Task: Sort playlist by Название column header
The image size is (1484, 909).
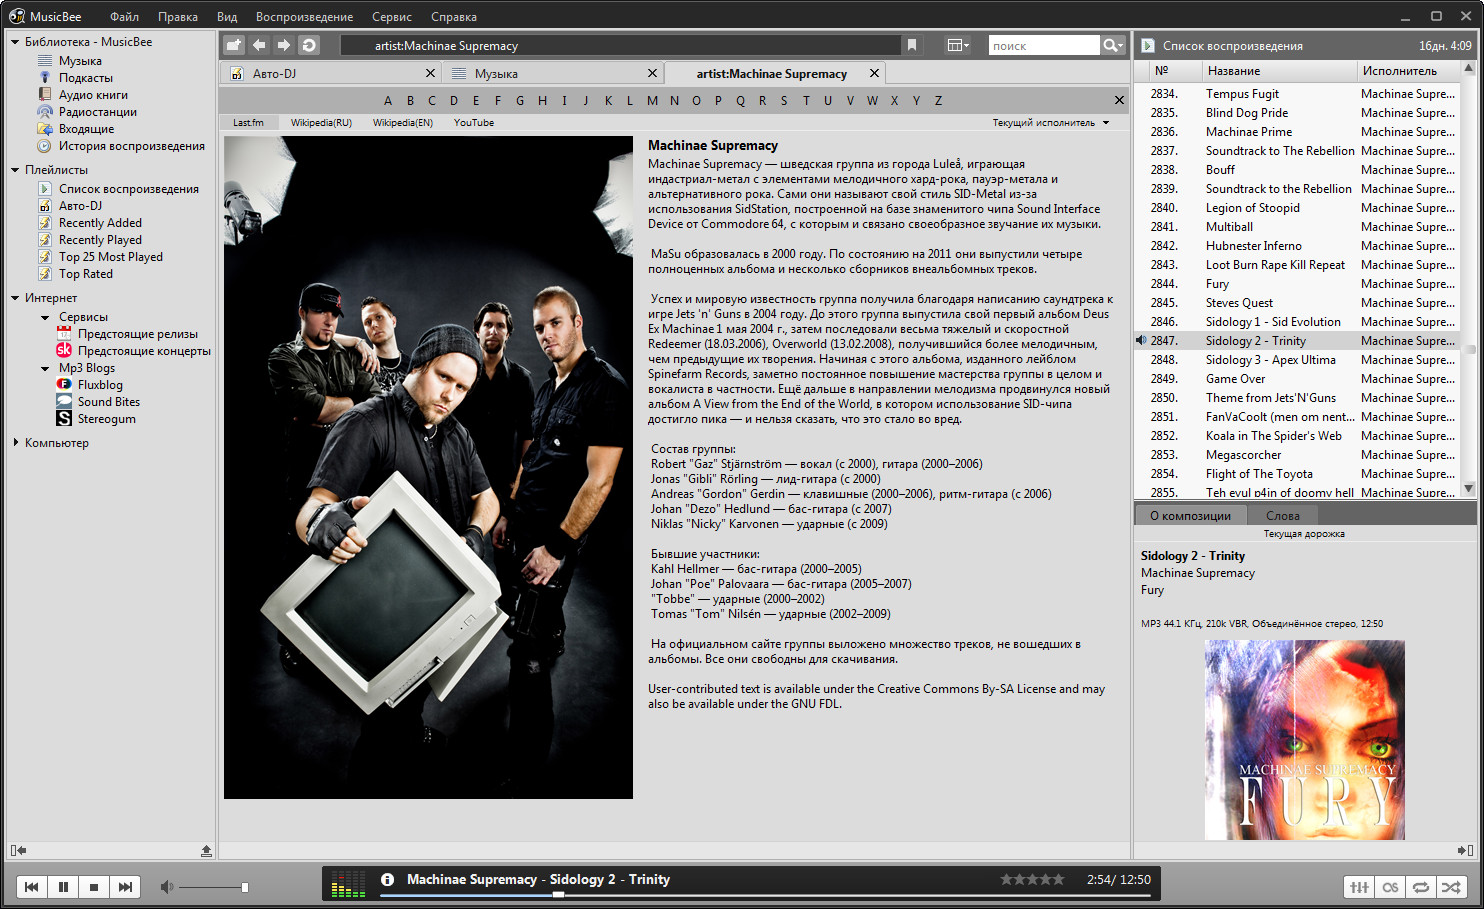Action: (x=1234, y=71)
